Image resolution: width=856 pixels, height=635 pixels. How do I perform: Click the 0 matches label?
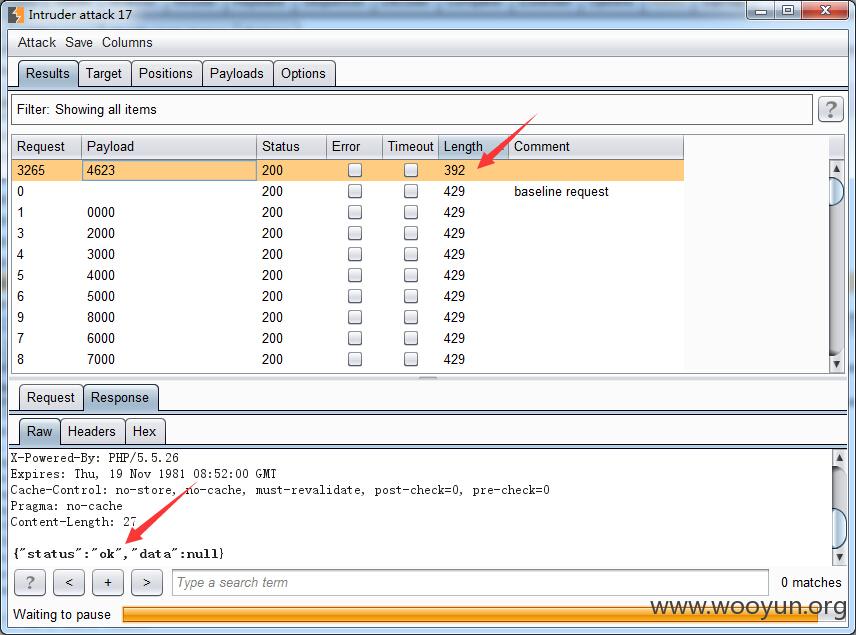click(811, 583)
